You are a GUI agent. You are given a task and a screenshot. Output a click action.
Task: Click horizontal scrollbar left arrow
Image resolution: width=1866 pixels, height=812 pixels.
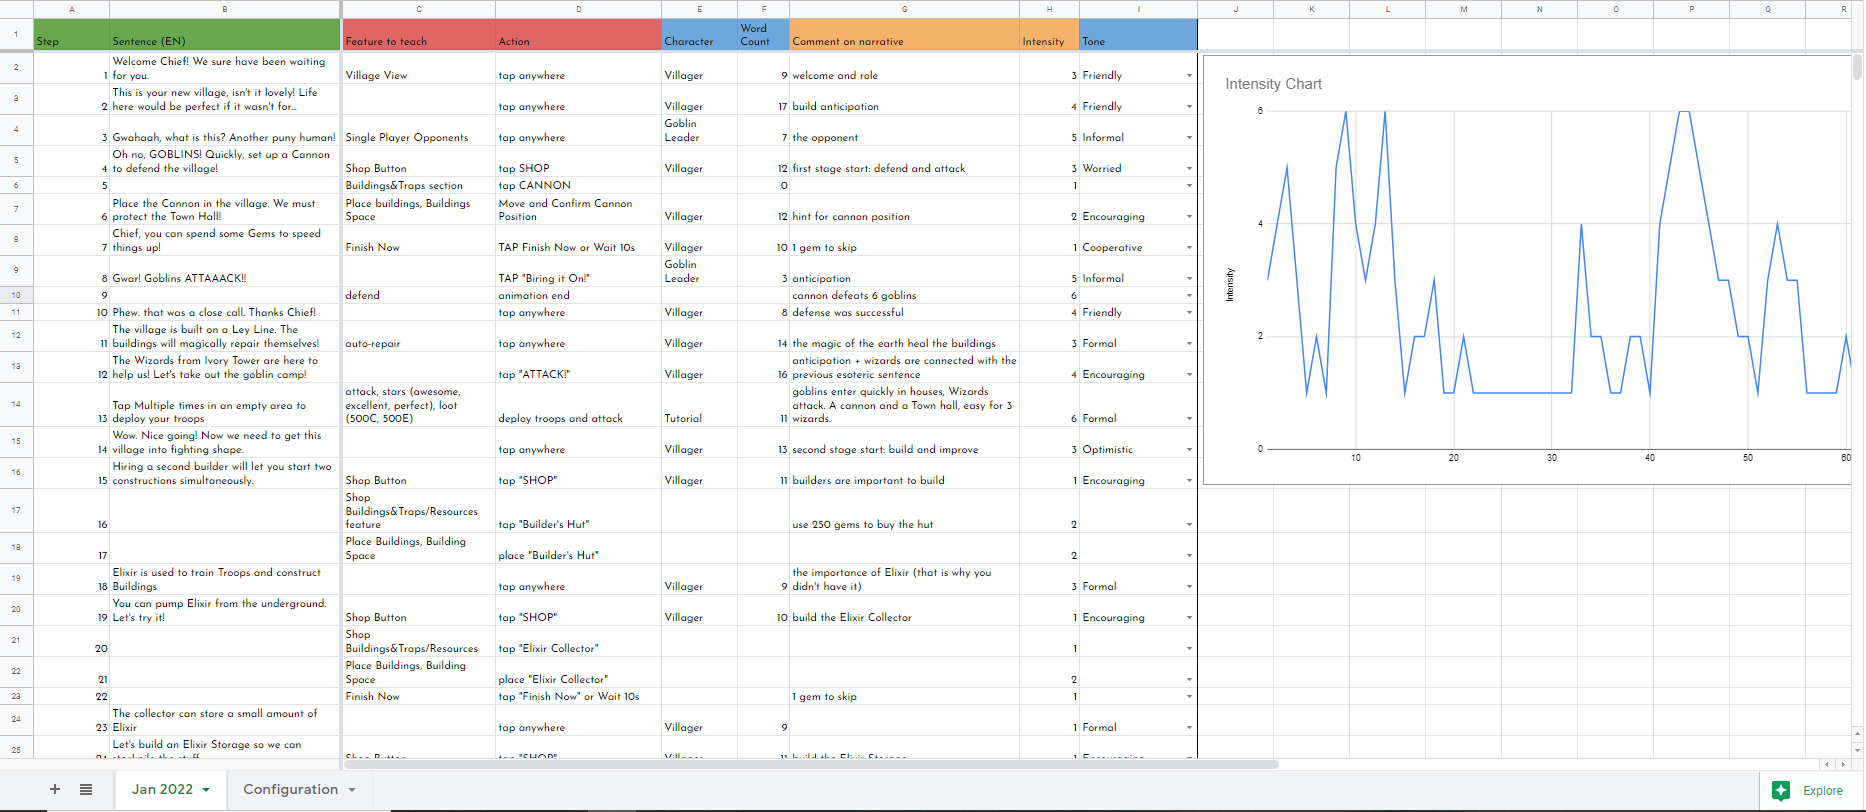(x=1827, y=765)
